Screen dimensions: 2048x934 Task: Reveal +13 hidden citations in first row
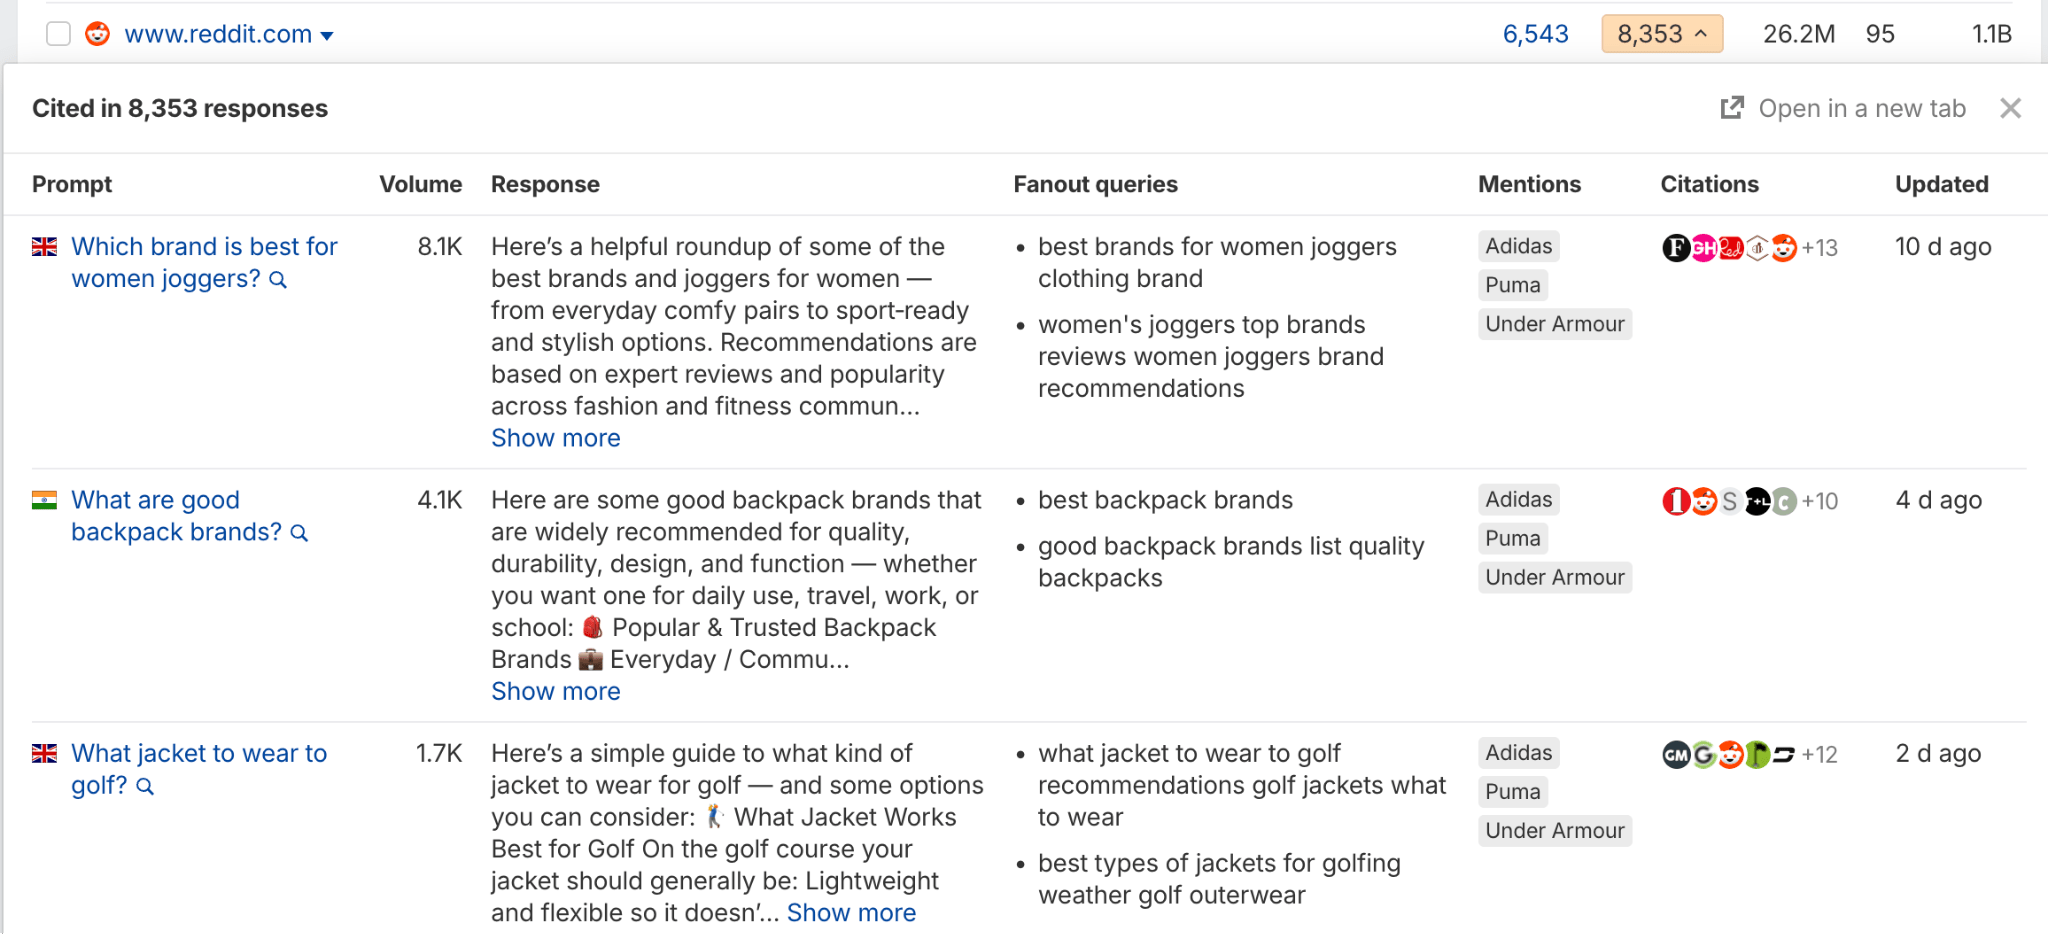coord(1821,248)
